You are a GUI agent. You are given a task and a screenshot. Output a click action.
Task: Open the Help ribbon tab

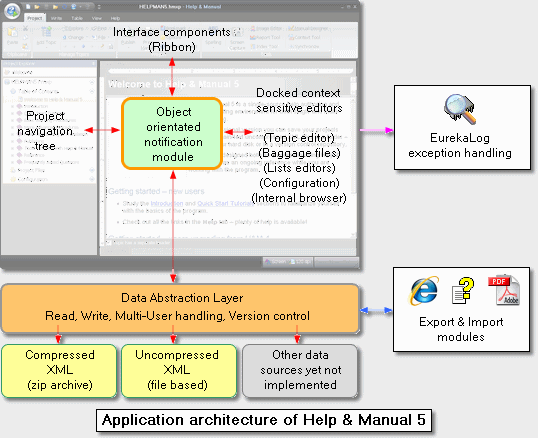115,18
